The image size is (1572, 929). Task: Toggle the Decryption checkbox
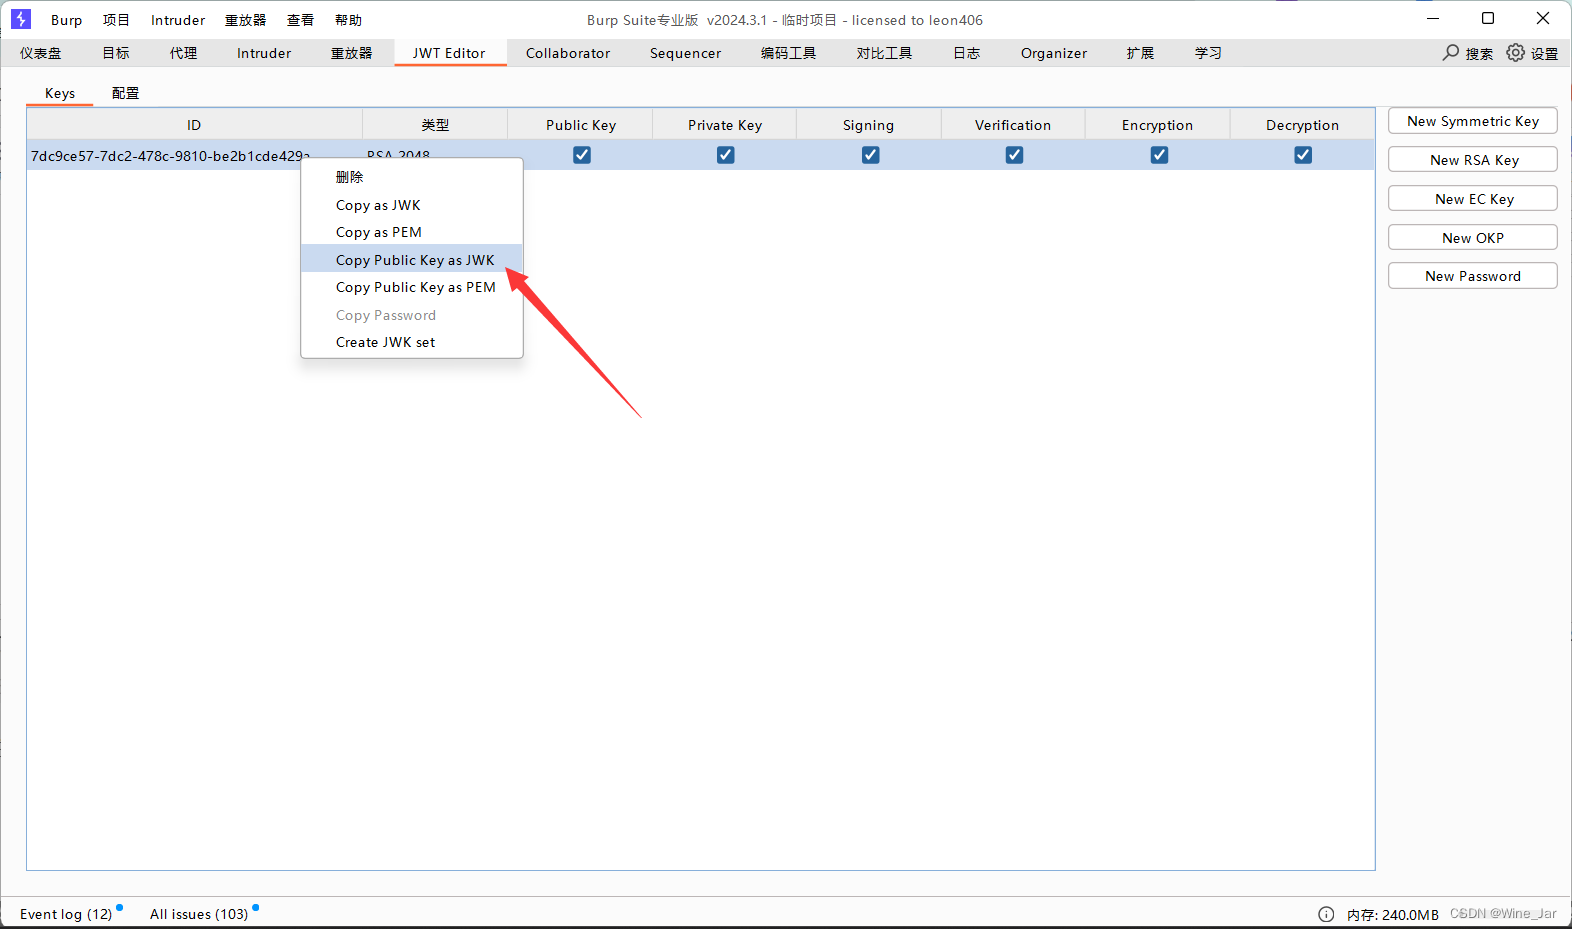(1303, 155)
